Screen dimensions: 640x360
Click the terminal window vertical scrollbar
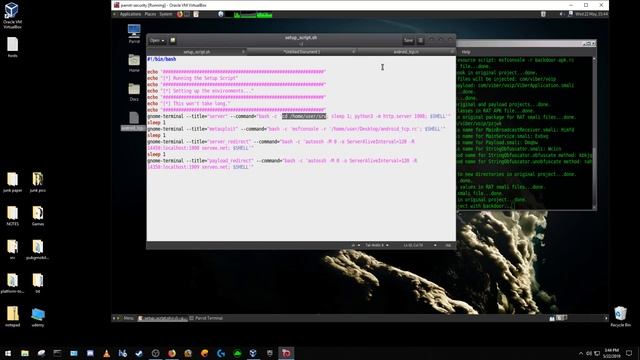[594, 133]
